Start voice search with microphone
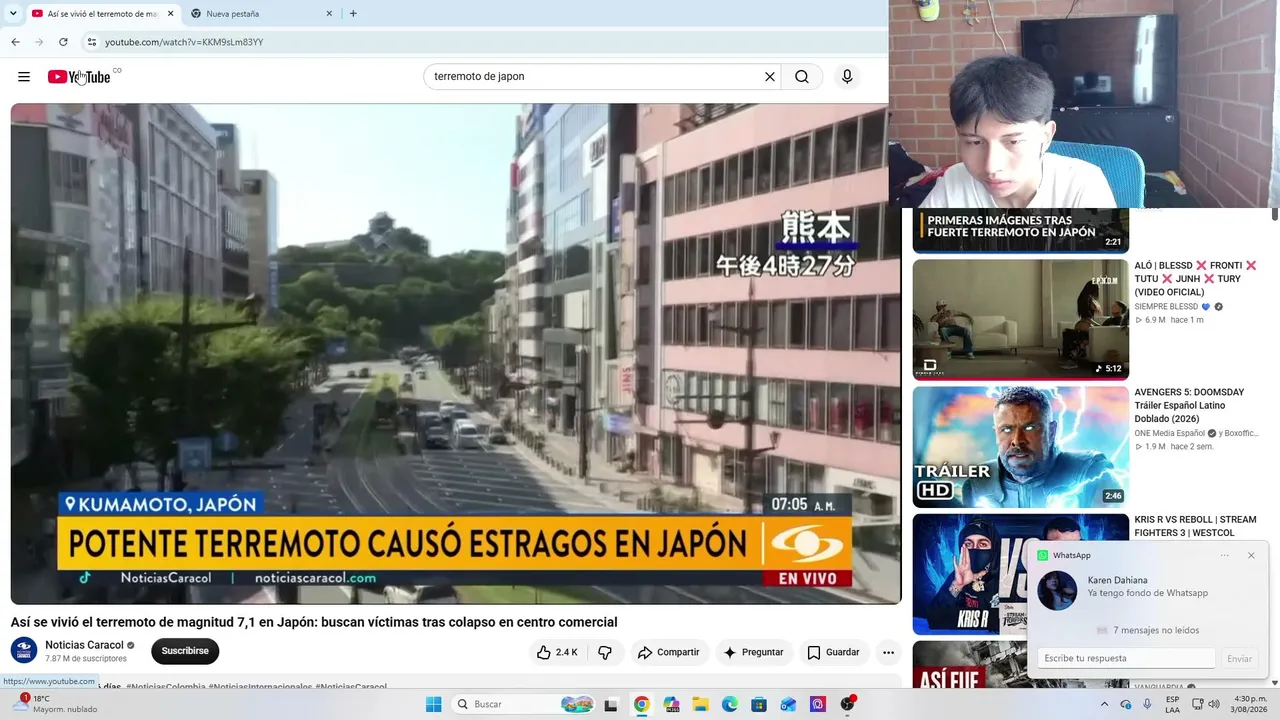This screenshot has height=720, width=1280. click(847, 77)
